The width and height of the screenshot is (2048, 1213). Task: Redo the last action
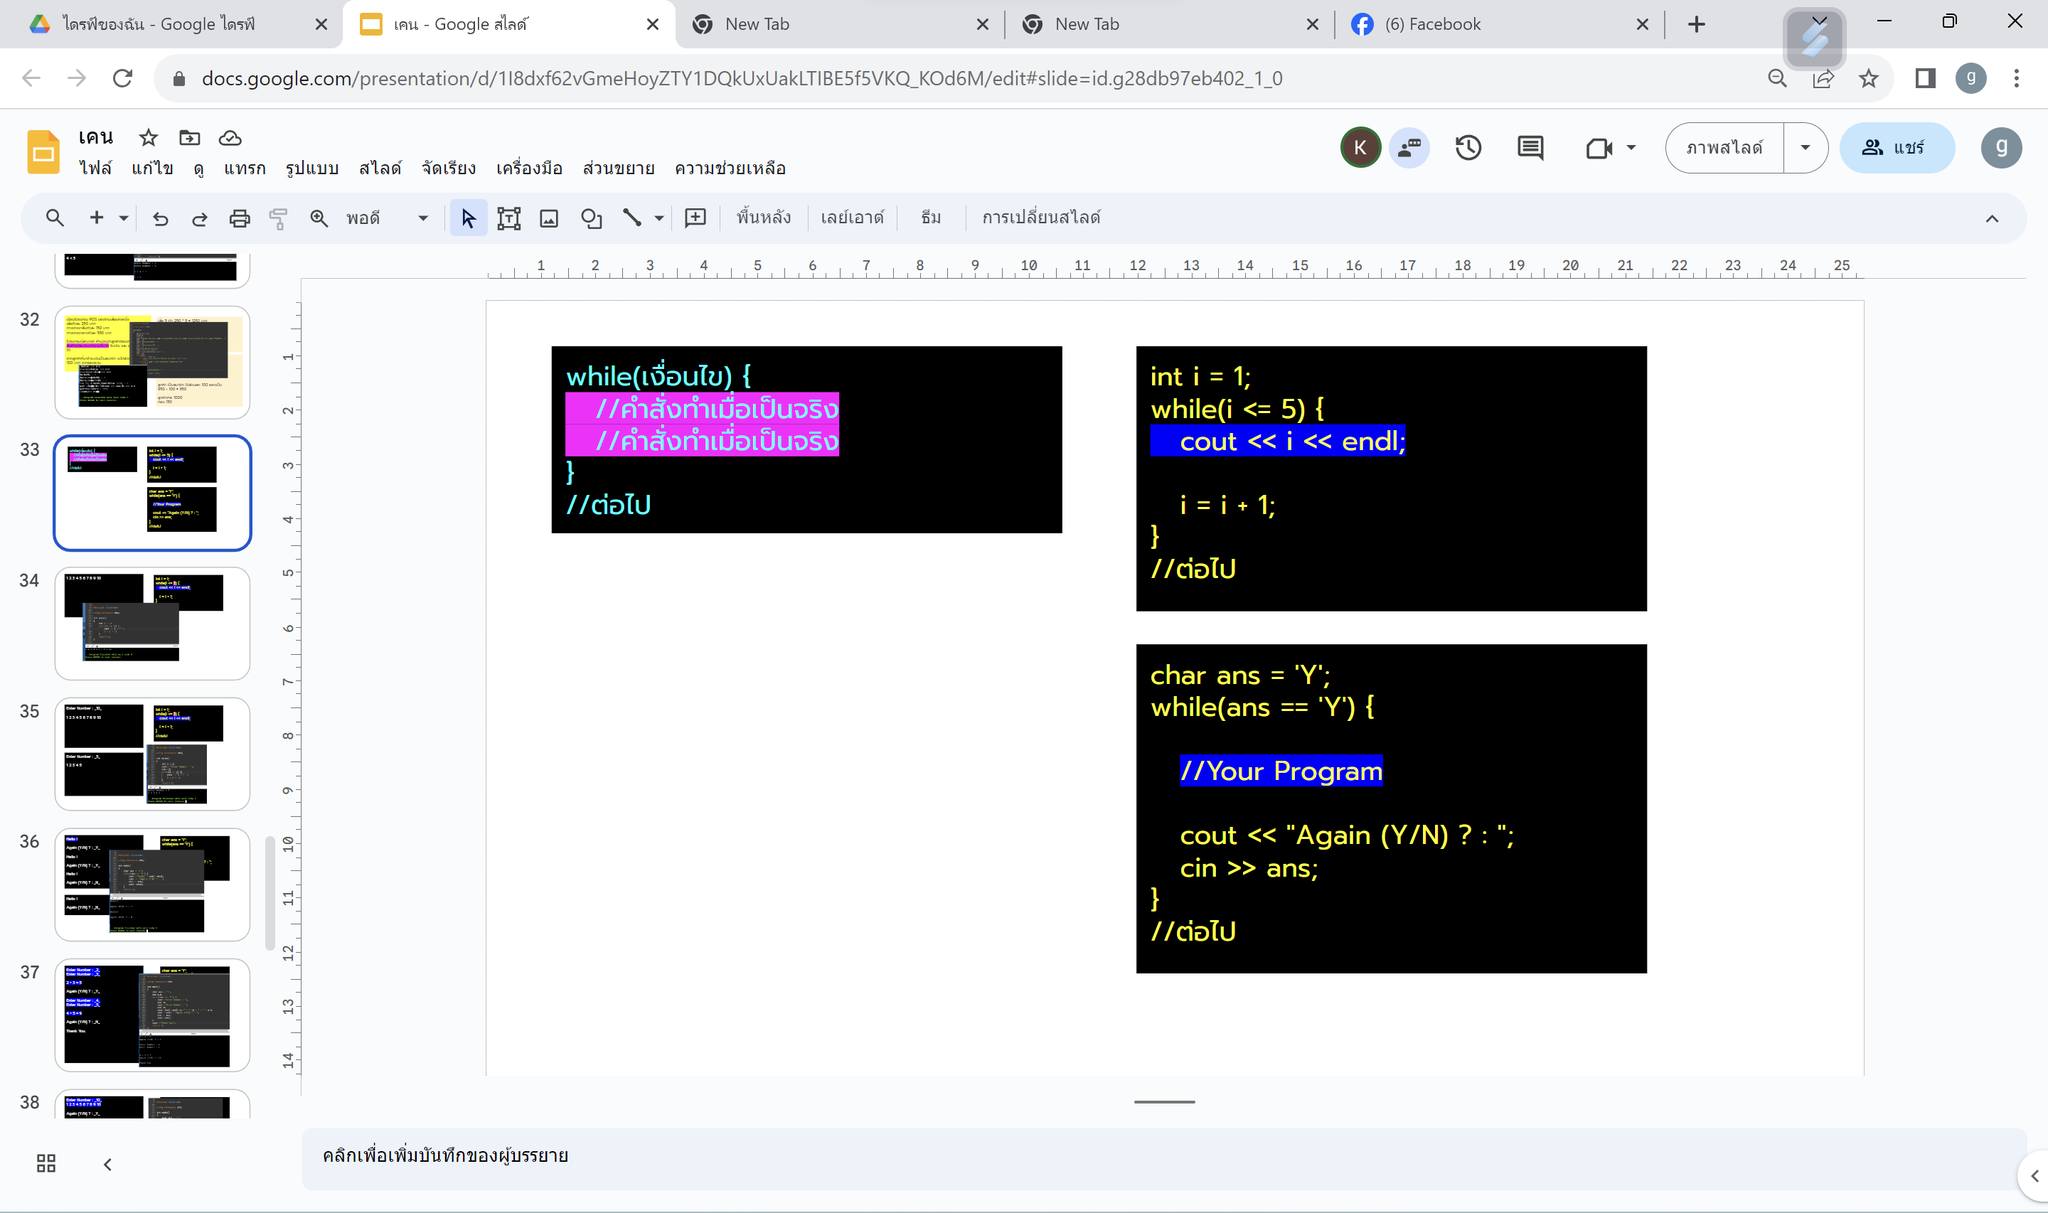(199, 218)
